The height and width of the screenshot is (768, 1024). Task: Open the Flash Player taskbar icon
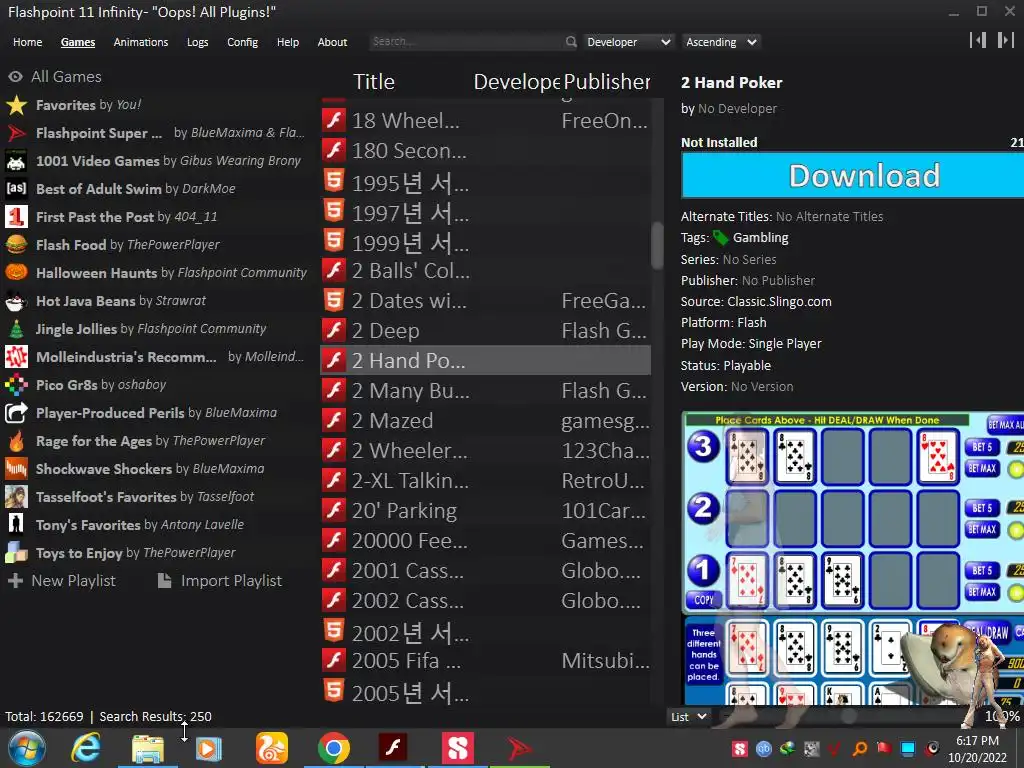click(393, 748)
